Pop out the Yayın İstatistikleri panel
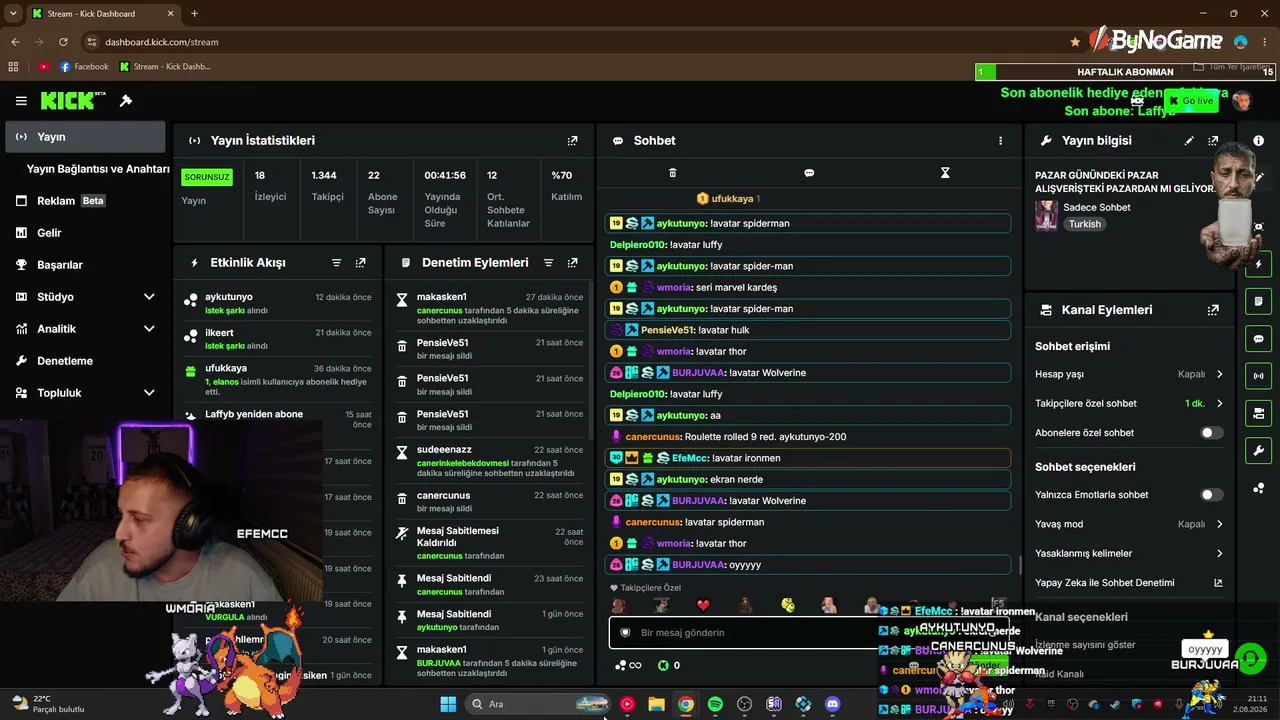Viewport: 1280px width, 720px height. (572, 141)
